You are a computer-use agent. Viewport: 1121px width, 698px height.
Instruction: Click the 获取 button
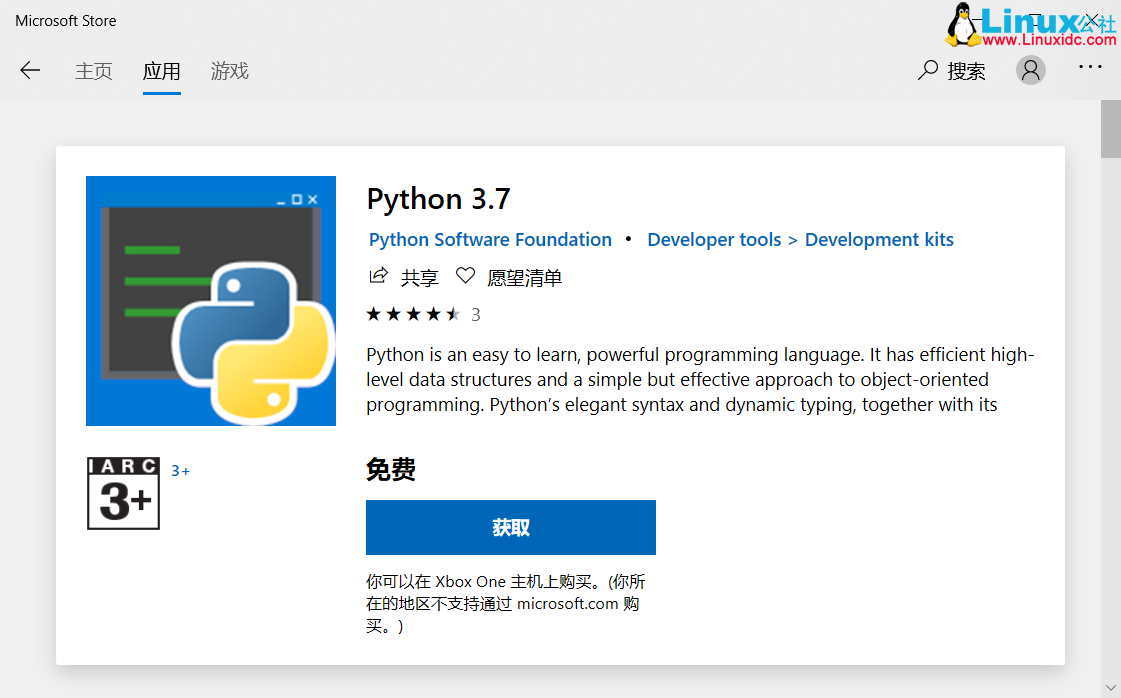[510, 527]
